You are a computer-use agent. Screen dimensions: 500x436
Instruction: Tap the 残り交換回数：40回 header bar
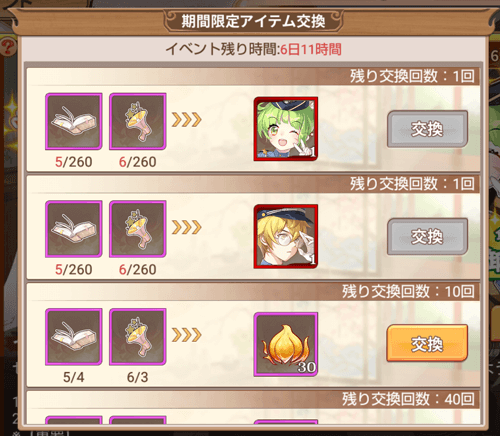click(253, 399)
